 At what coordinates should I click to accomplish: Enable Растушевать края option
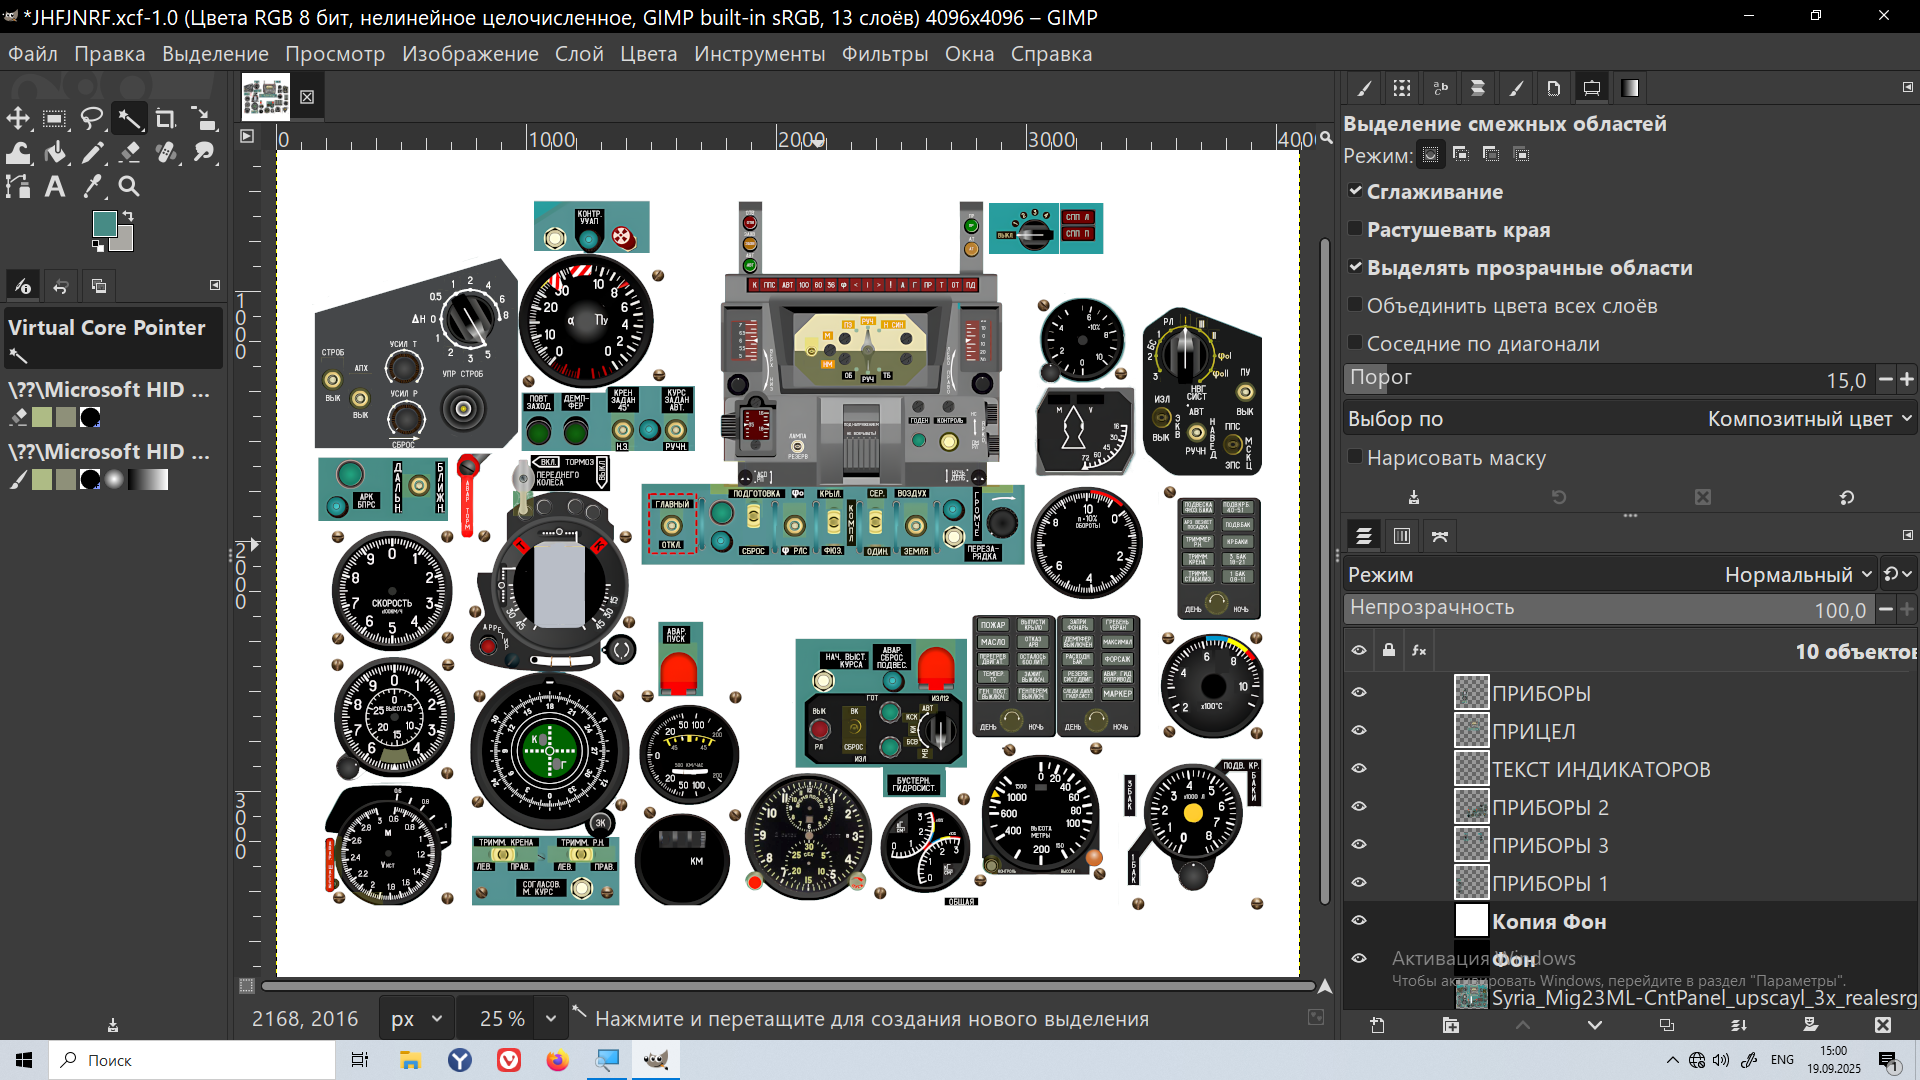click(x=1355, y=229)
